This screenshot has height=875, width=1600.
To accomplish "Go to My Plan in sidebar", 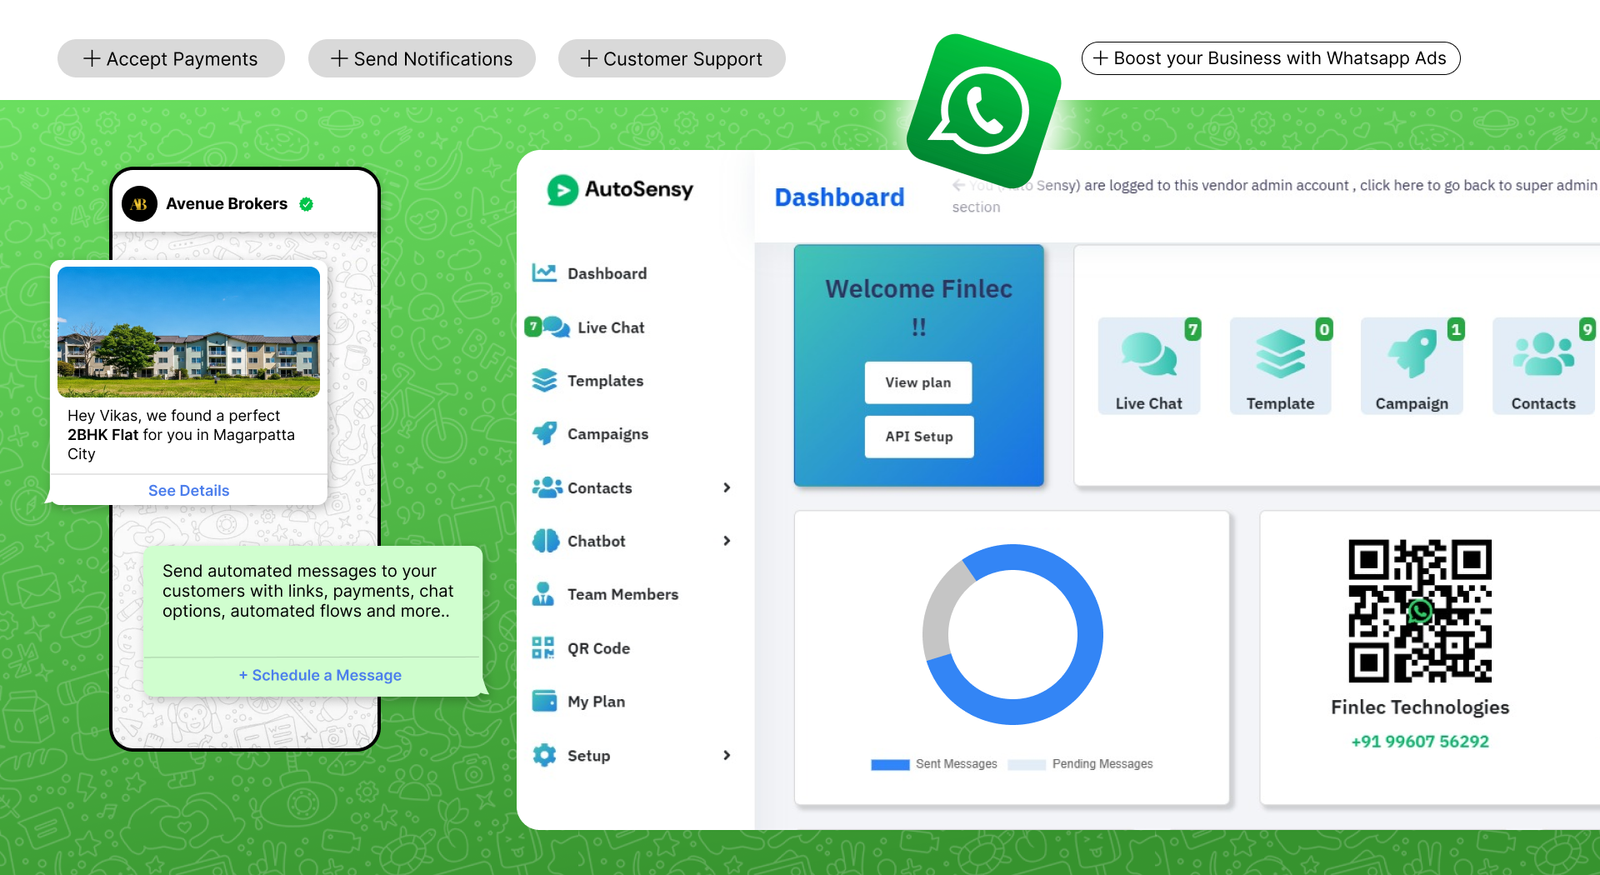I will pos(595,702).
